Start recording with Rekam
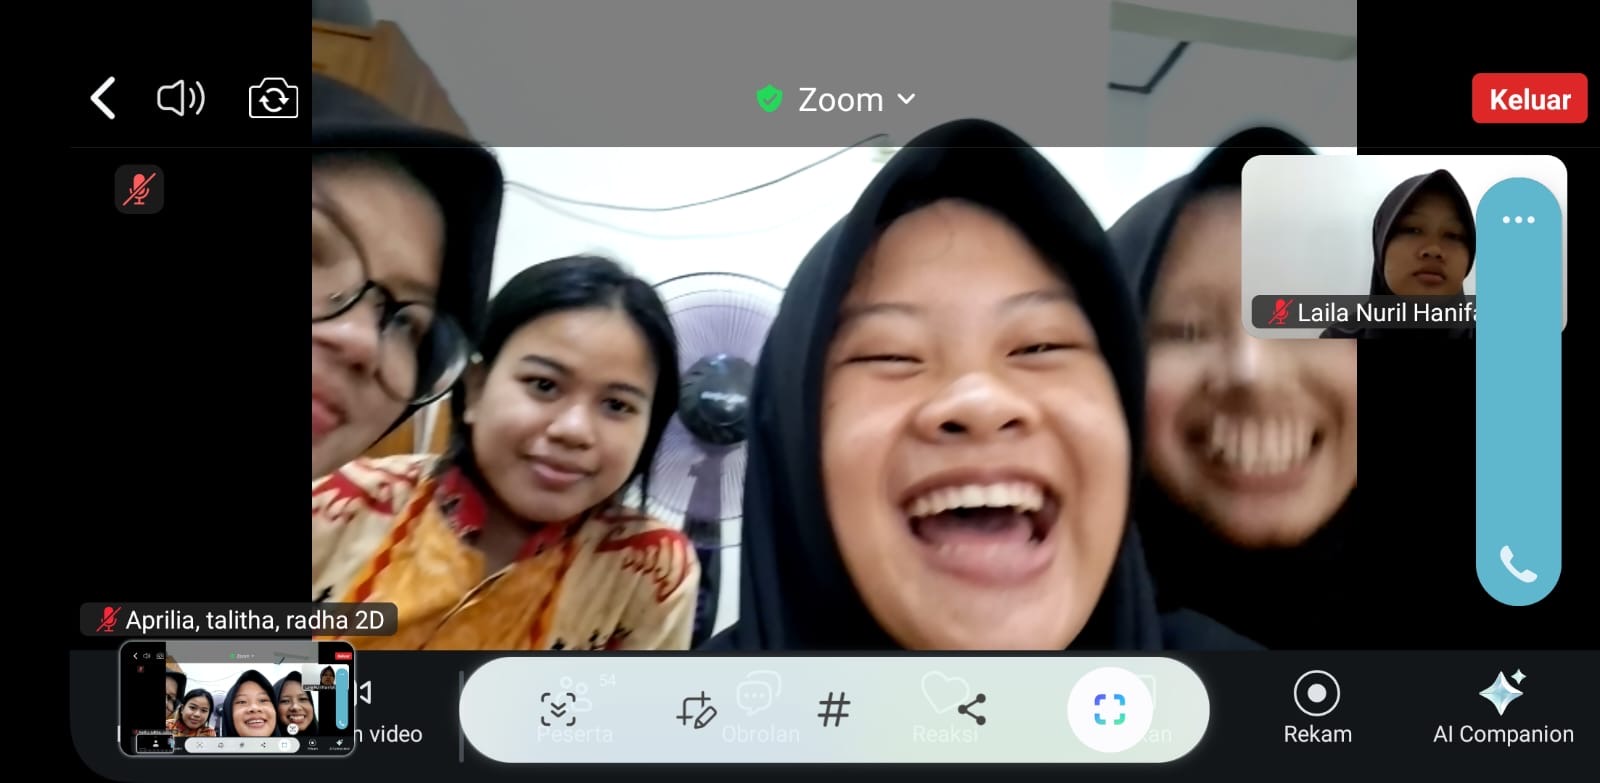 coord(1317,709)
